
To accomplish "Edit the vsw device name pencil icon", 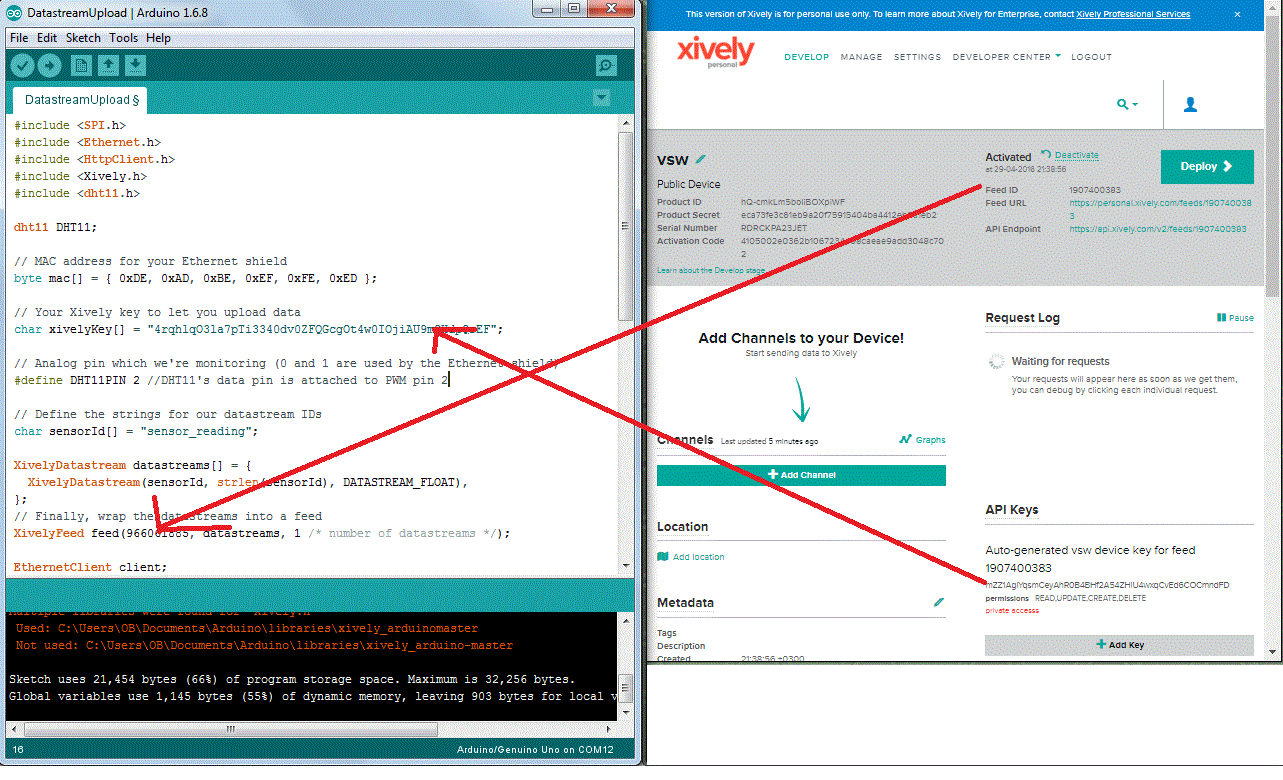I will click(x=701, y=159).
